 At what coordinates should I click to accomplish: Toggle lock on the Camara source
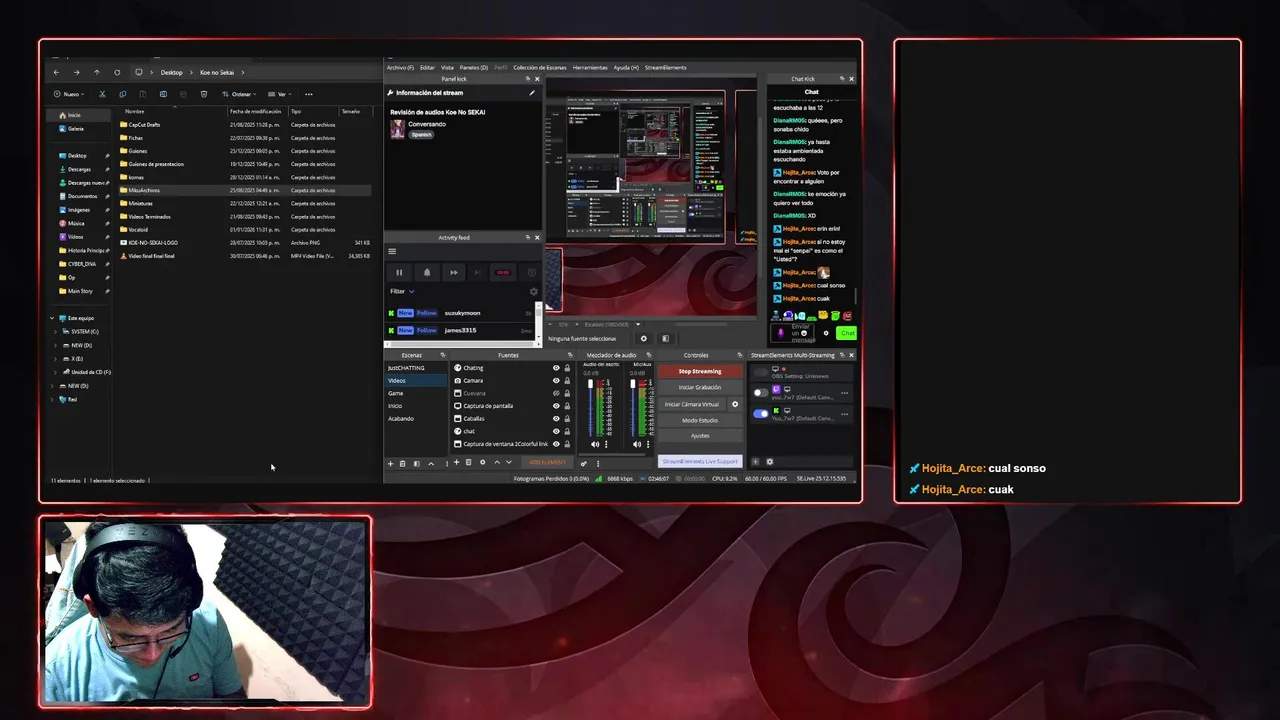[x=567, y=381]
